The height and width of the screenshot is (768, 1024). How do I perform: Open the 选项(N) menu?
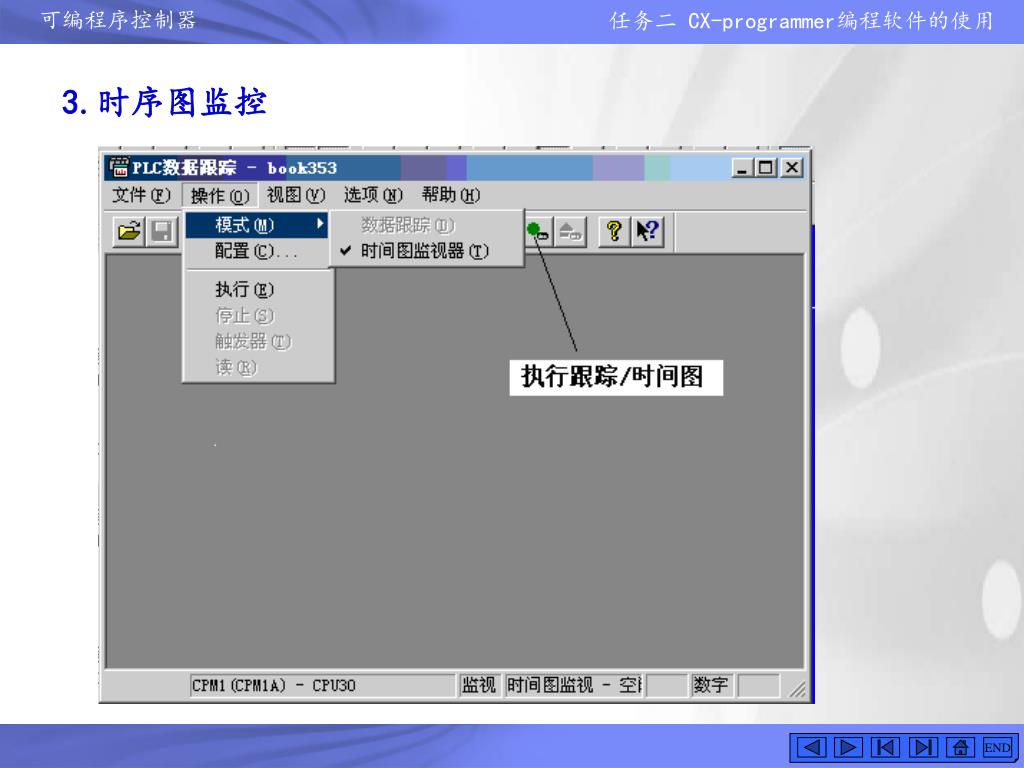click(x=373, y=195)
